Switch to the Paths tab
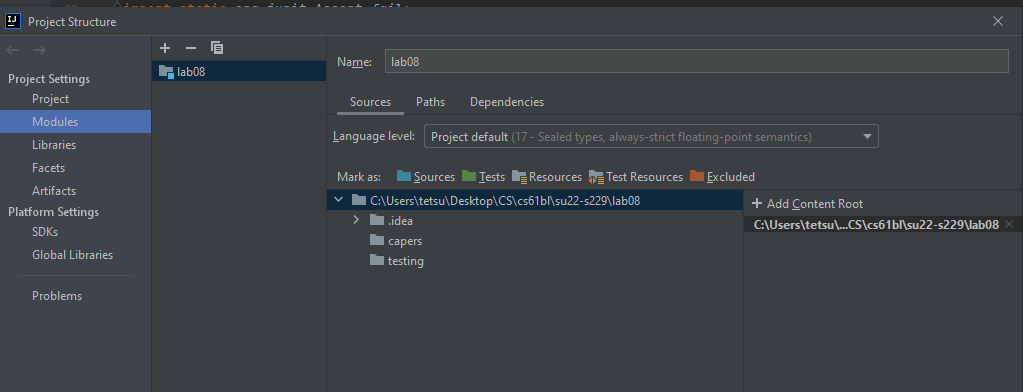This screenshot has width=1023, height=392. click(x=431, y=102)
